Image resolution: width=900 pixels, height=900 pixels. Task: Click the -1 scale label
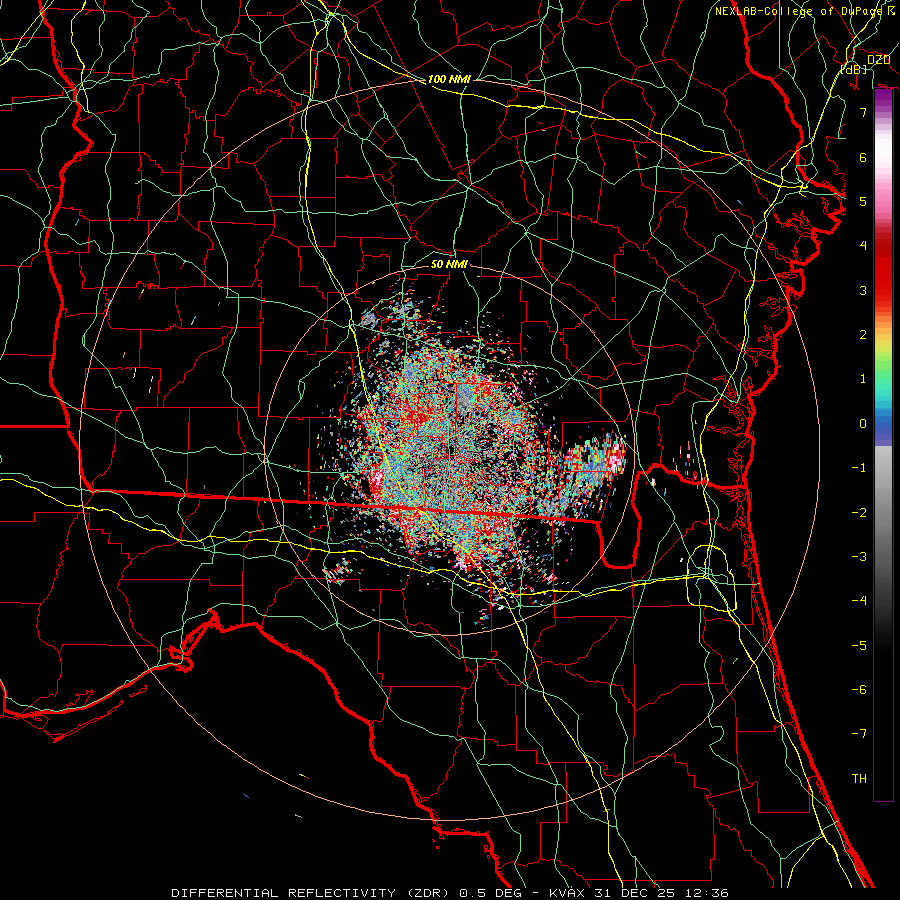tap(859, 468)
